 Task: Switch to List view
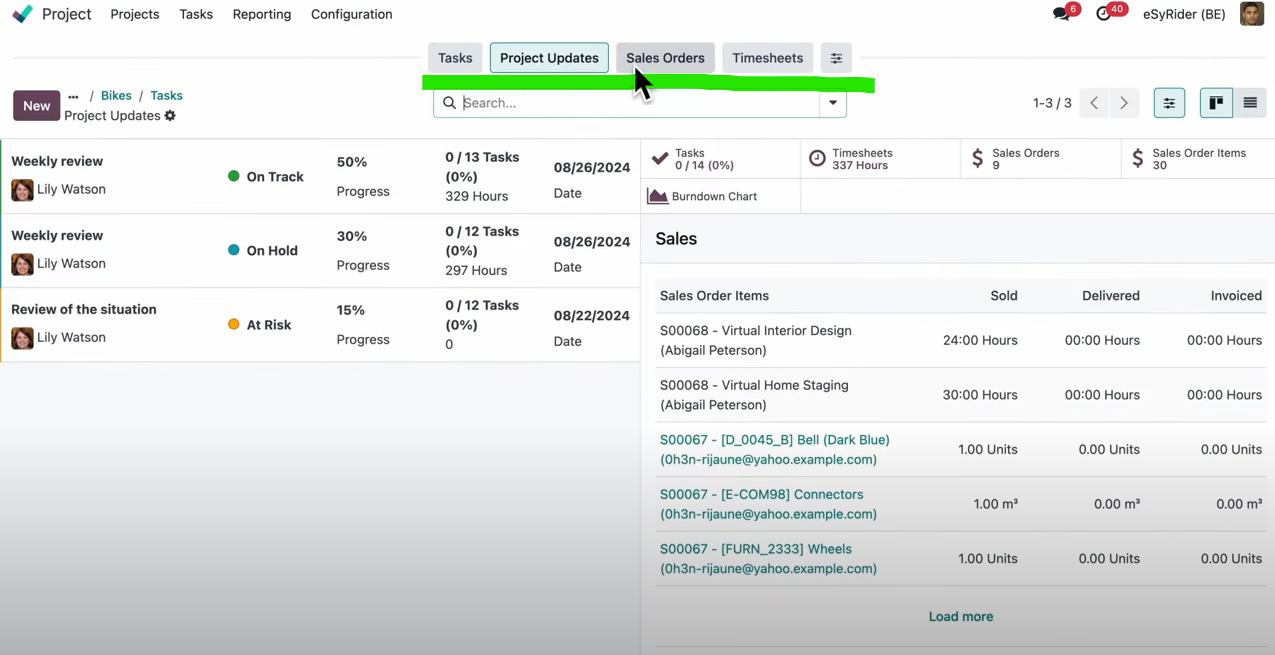[x=1250, y=102]
